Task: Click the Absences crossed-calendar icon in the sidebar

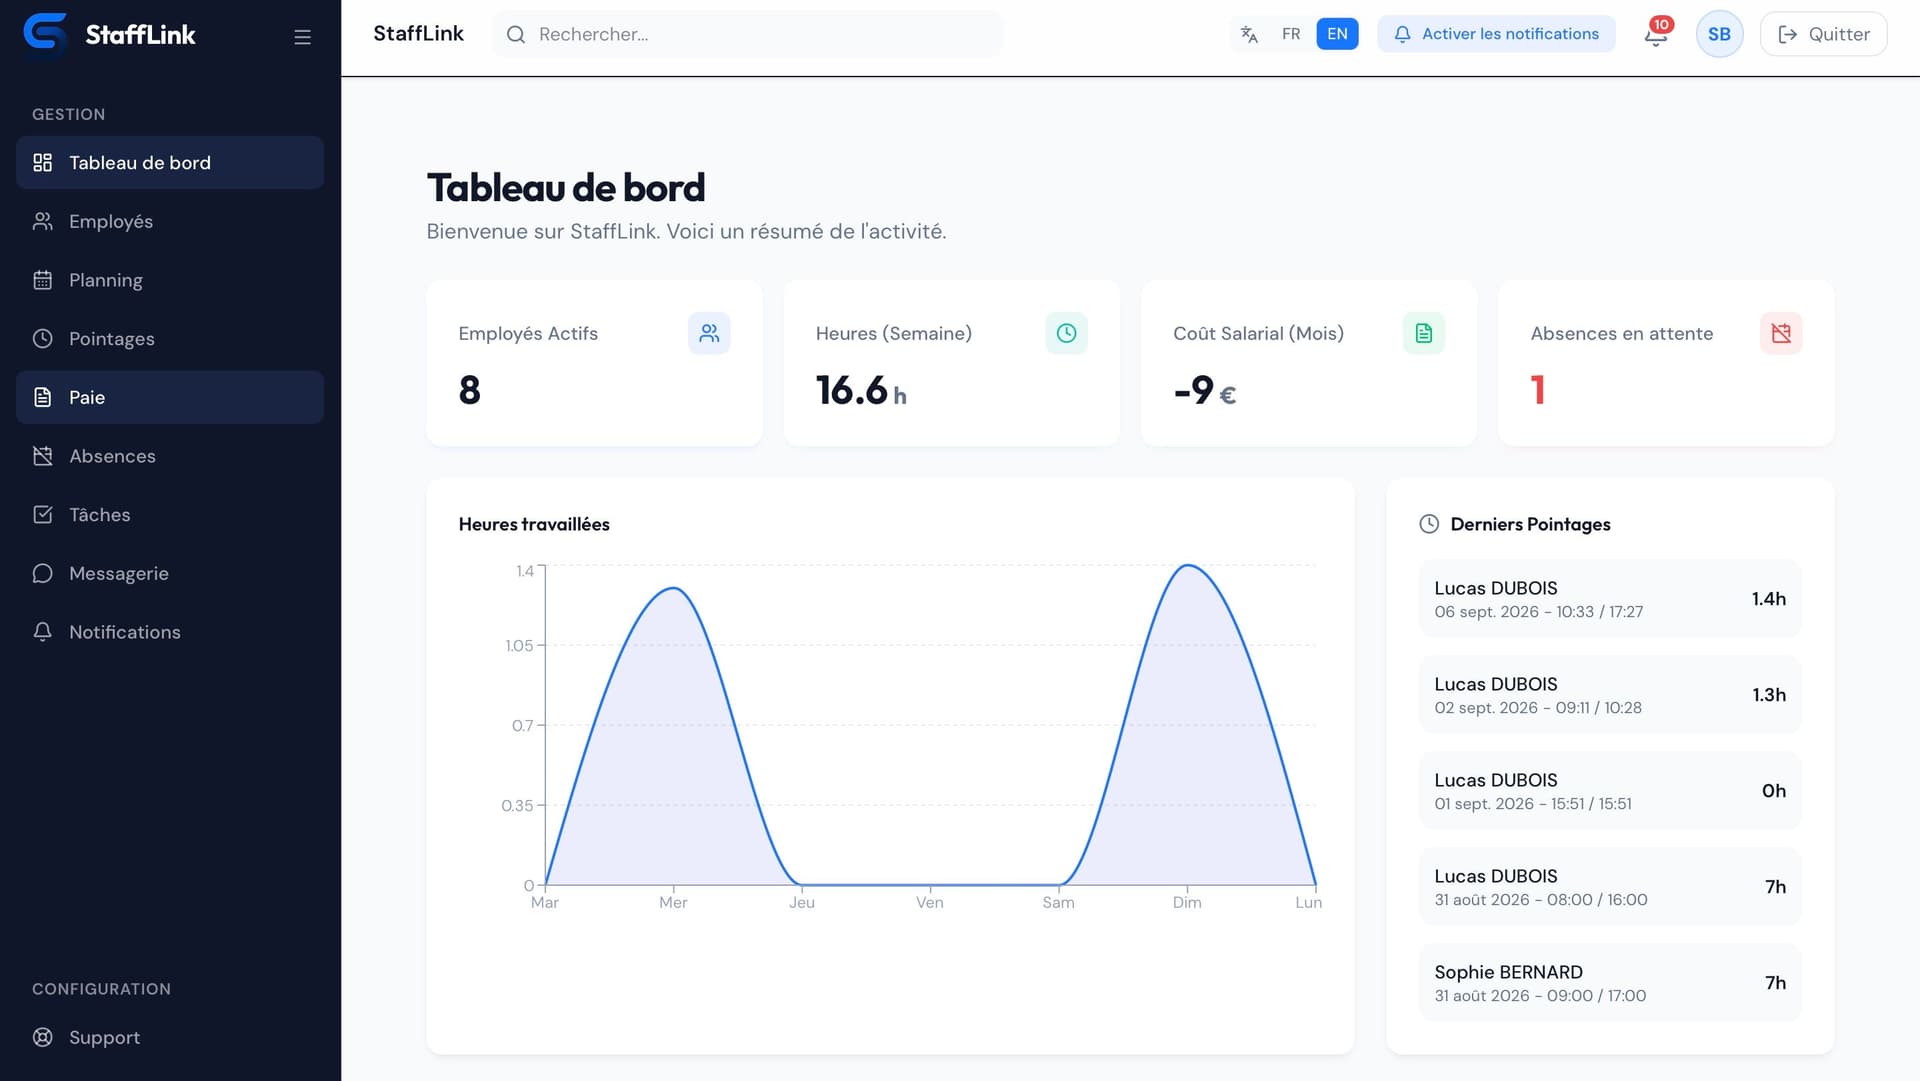Action: pos(42,456)
